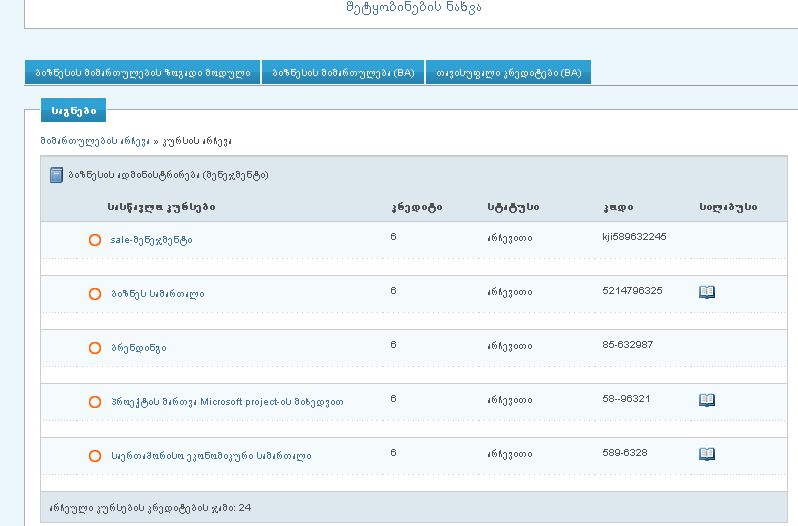Open the Microsoft project course link

(x=227, y=402)
